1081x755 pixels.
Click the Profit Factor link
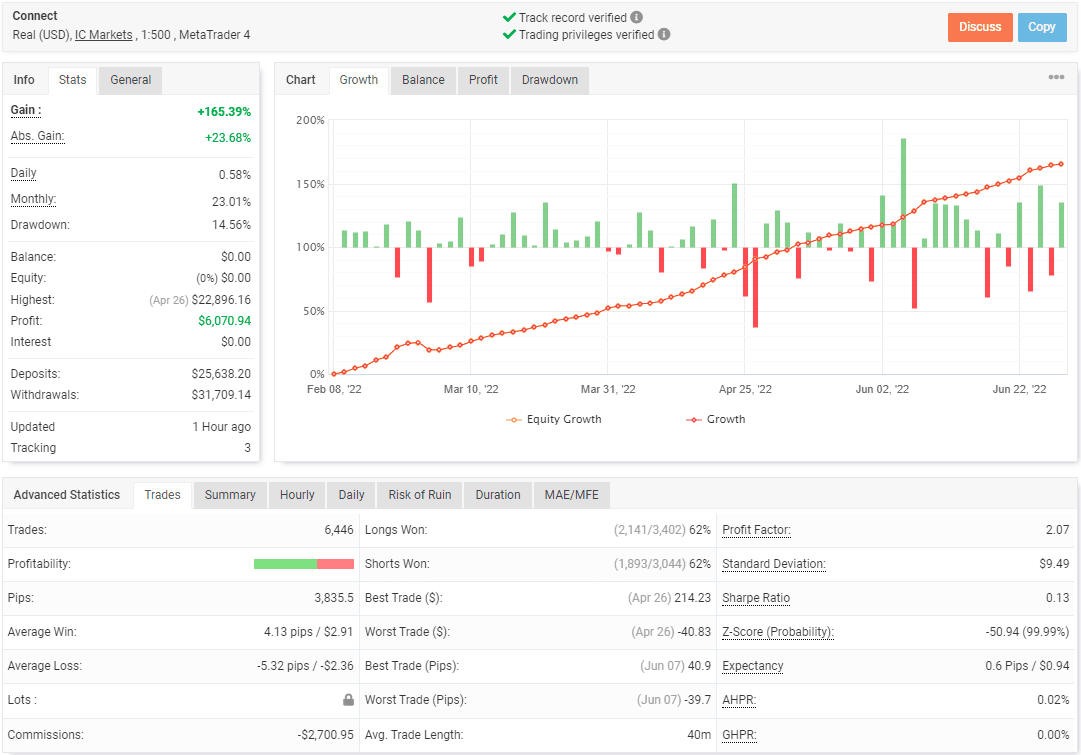pos(755,529)
